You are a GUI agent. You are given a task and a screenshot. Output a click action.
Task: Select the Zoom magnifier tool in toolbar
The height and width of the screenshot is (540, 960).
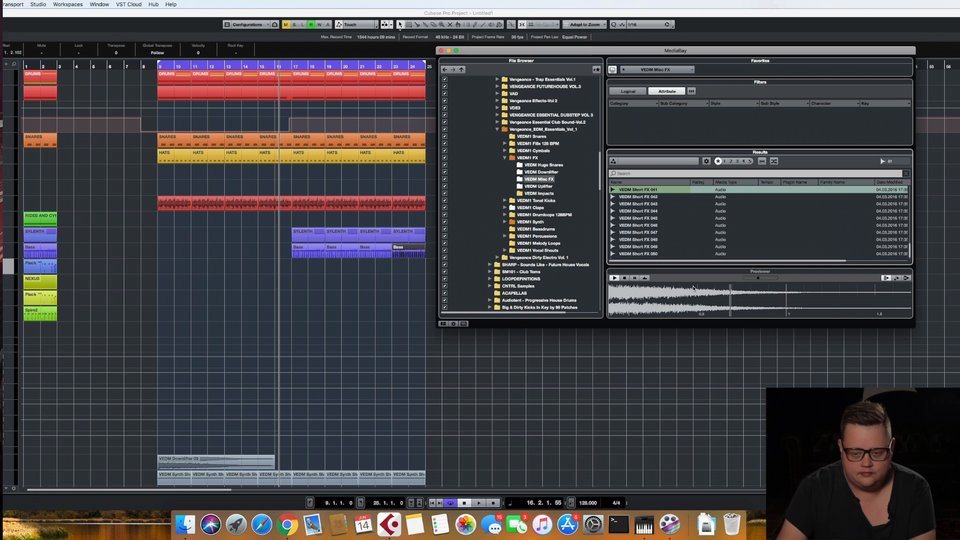coord(441,24)
